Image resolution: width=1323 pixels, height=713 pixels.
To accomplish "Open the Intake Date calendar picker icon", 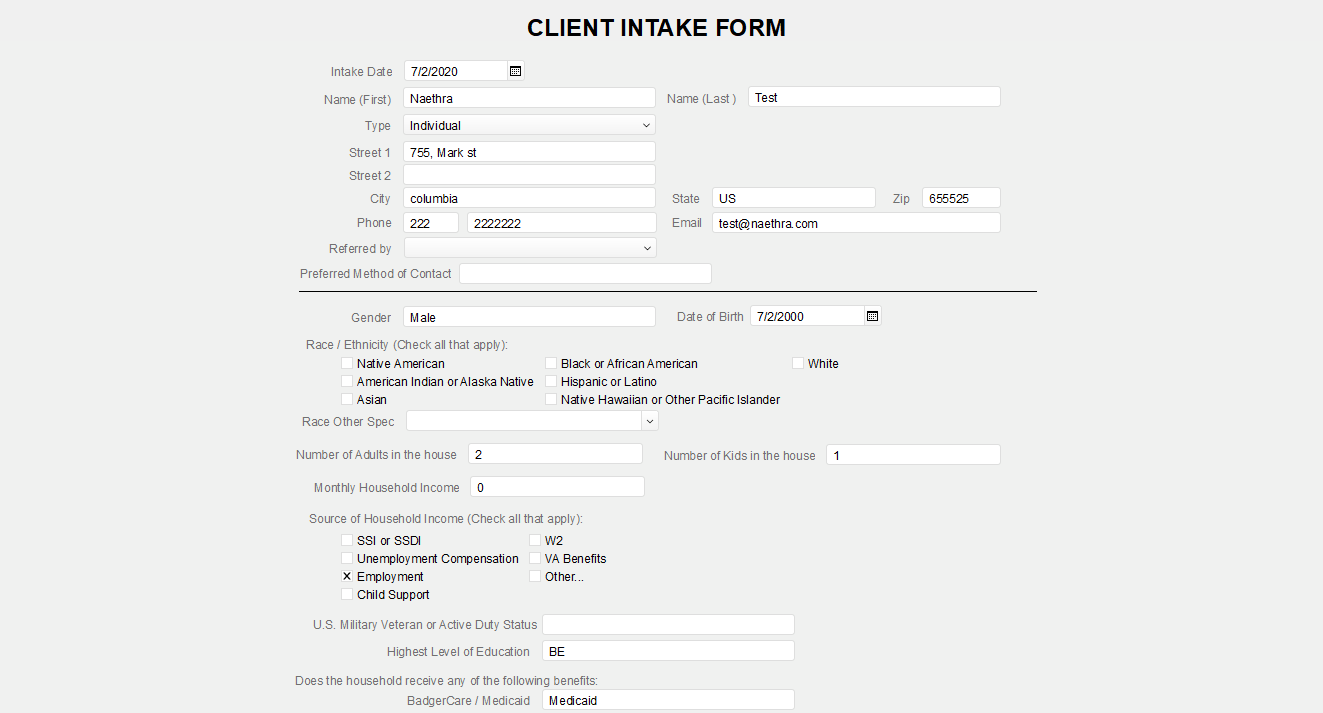I will (x=515, y=71).
